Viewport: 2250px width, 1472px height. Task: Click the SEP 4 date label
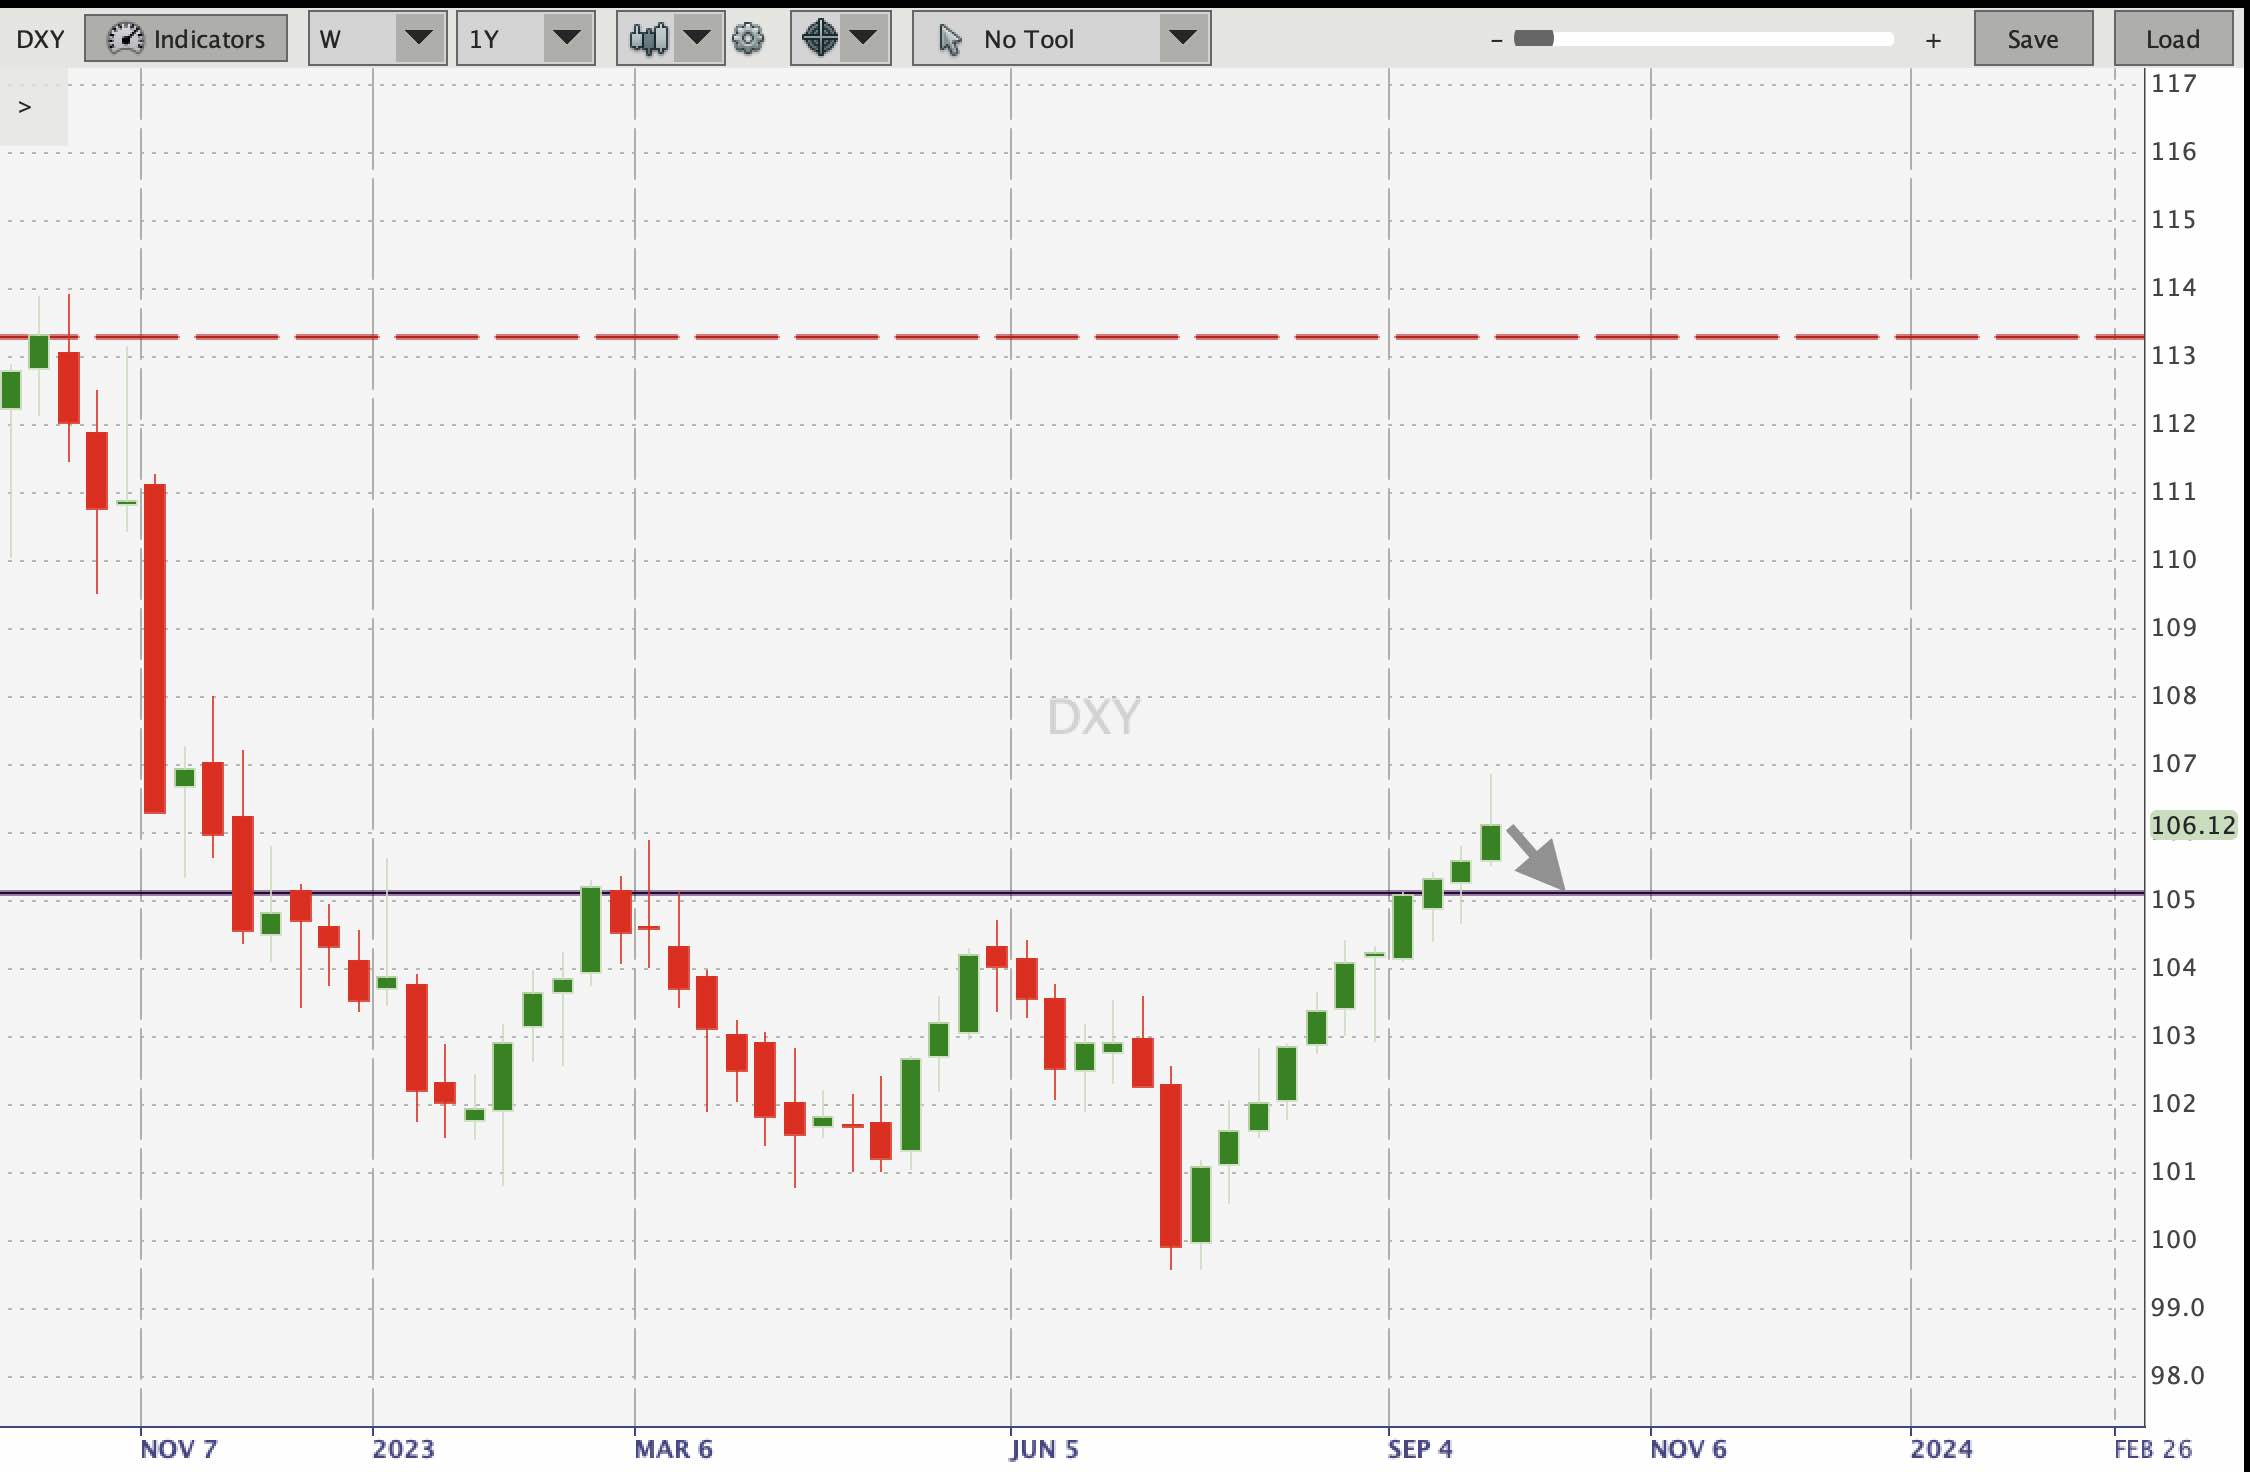click(x=1420, y=1449)
